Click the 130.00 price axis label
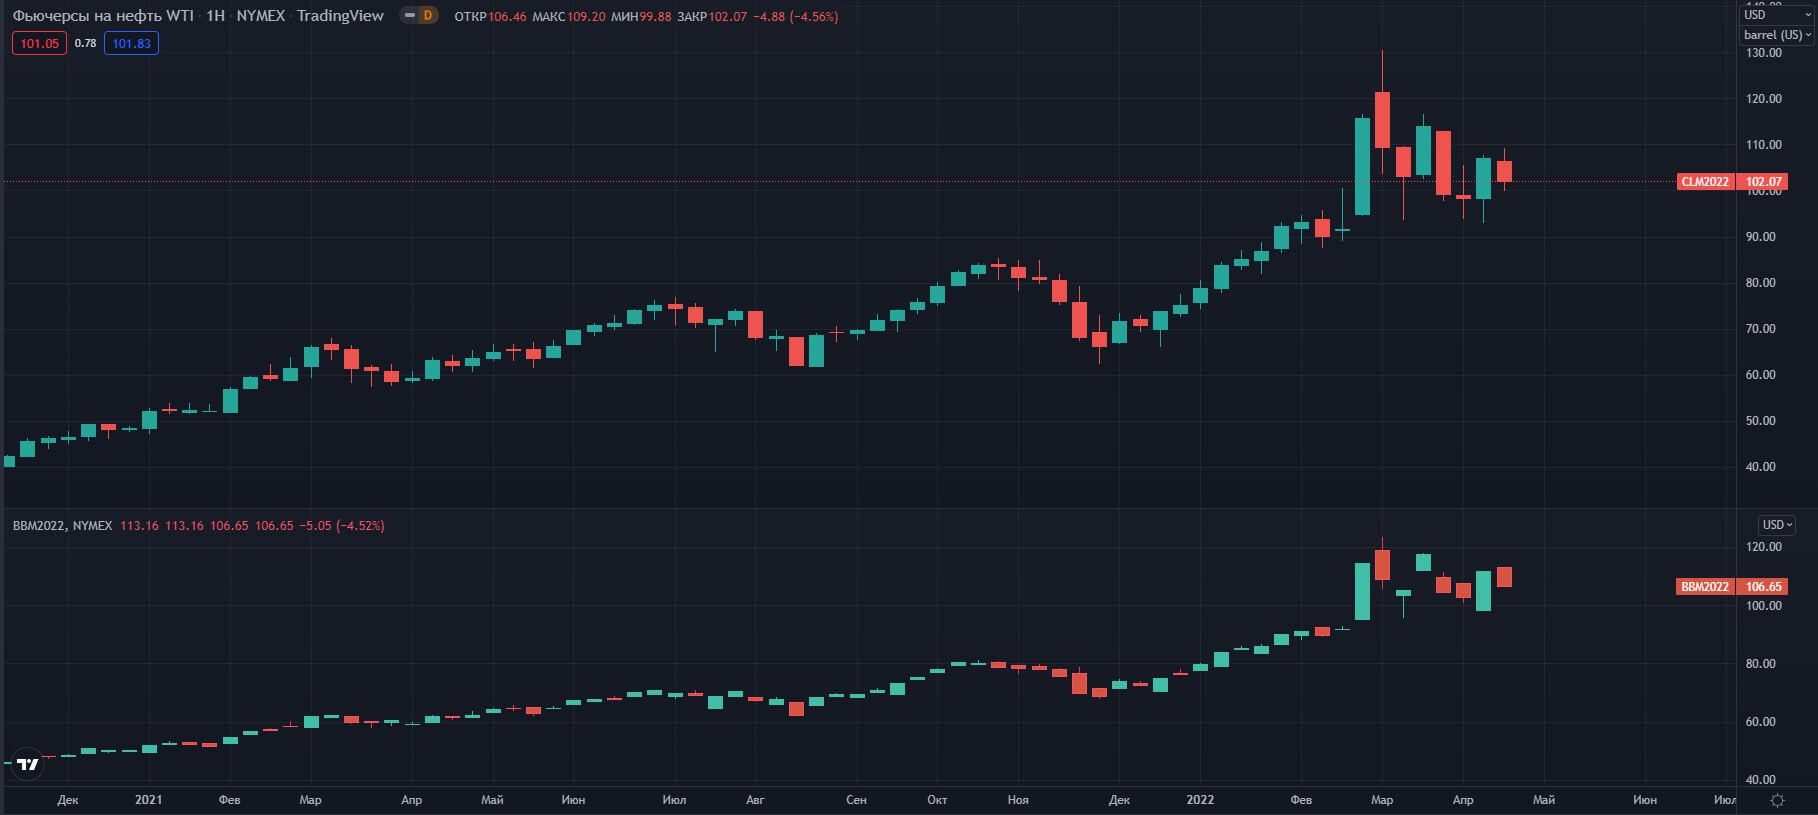1818x815 pixels. point(1764,53)
